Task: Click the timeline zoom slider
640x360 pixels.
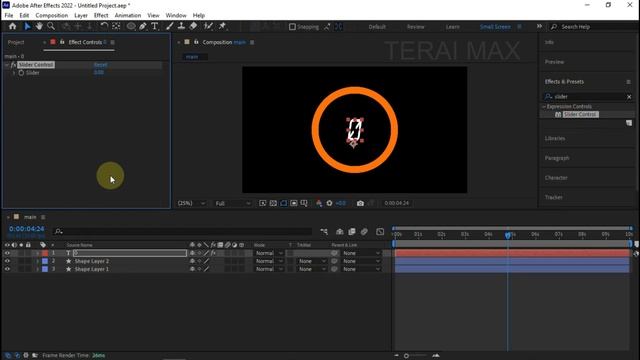Action: pyautogui.click(x=416, y=356)
